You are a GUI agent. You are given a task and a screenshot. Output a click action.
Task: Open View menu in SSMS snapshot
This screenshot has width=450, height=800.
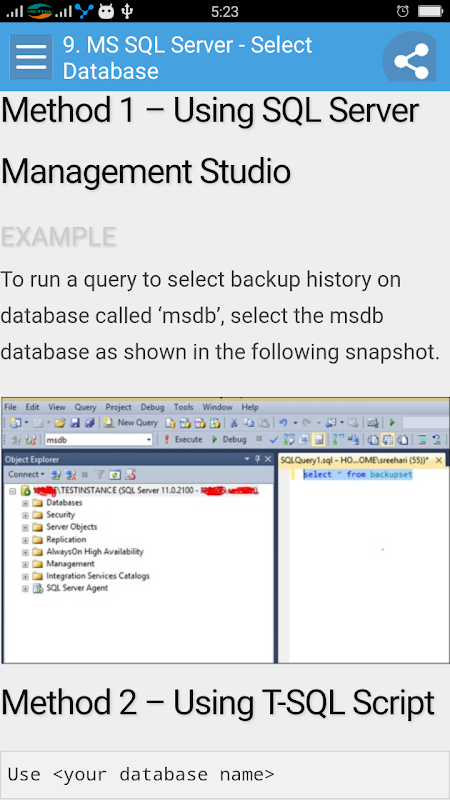57,407
